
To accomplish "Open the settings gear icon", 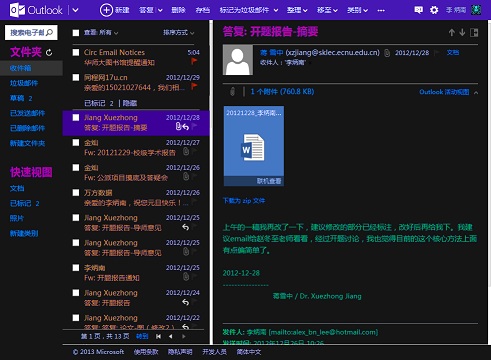I will (x=434, y=10).
